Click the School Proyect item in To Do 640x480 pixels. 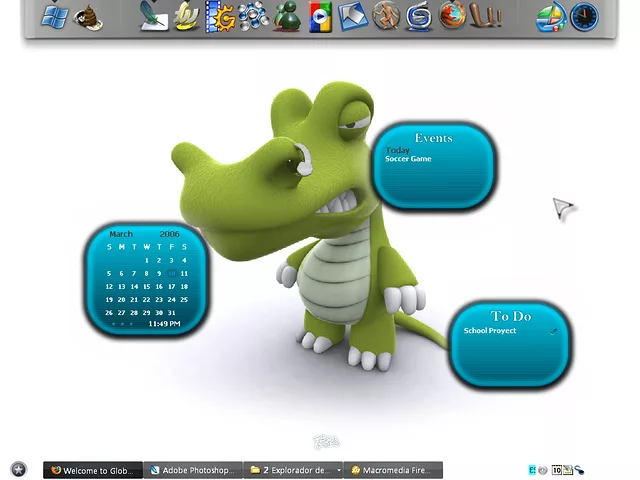click(490, 331)
